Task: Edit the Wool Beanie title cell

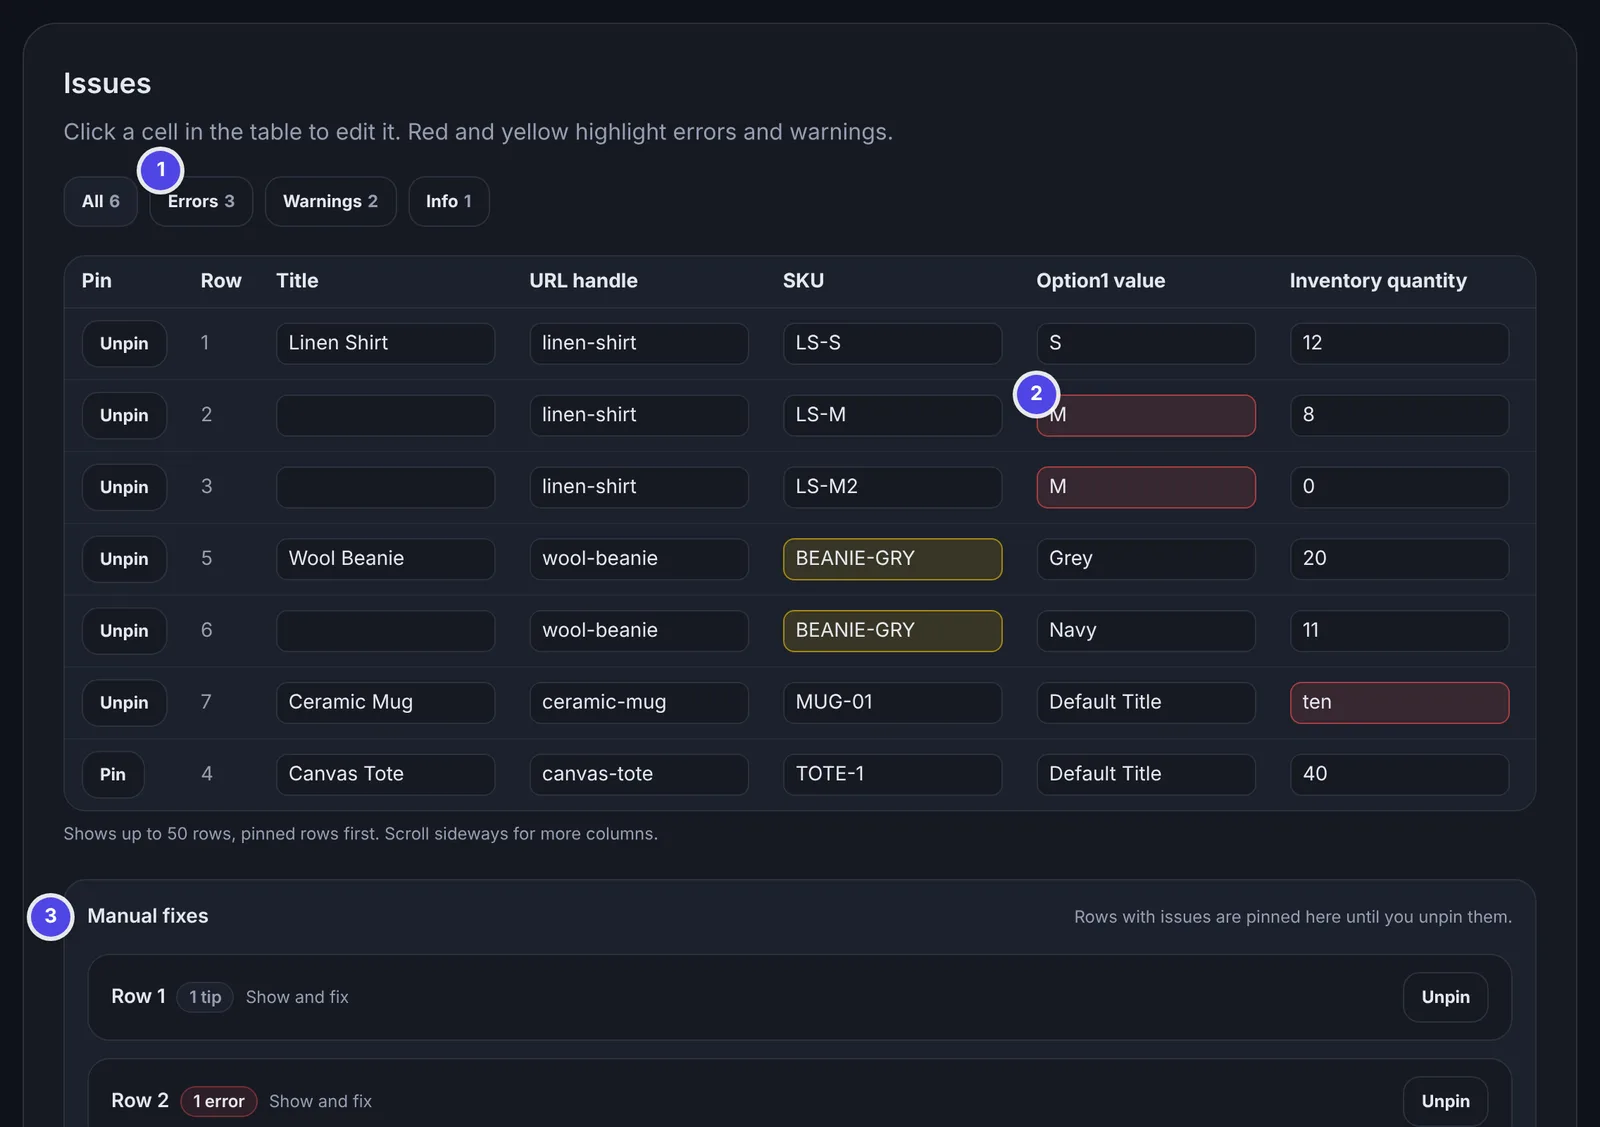Action: (385, 559)
